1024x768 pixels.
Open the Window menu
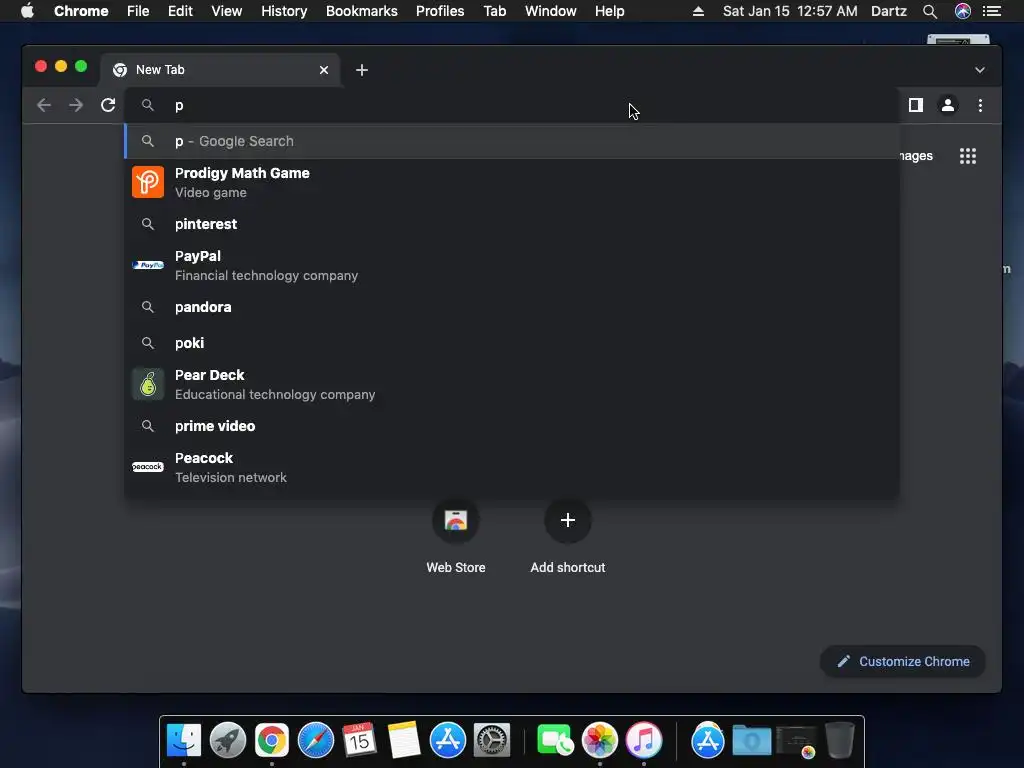coord(551,11)
